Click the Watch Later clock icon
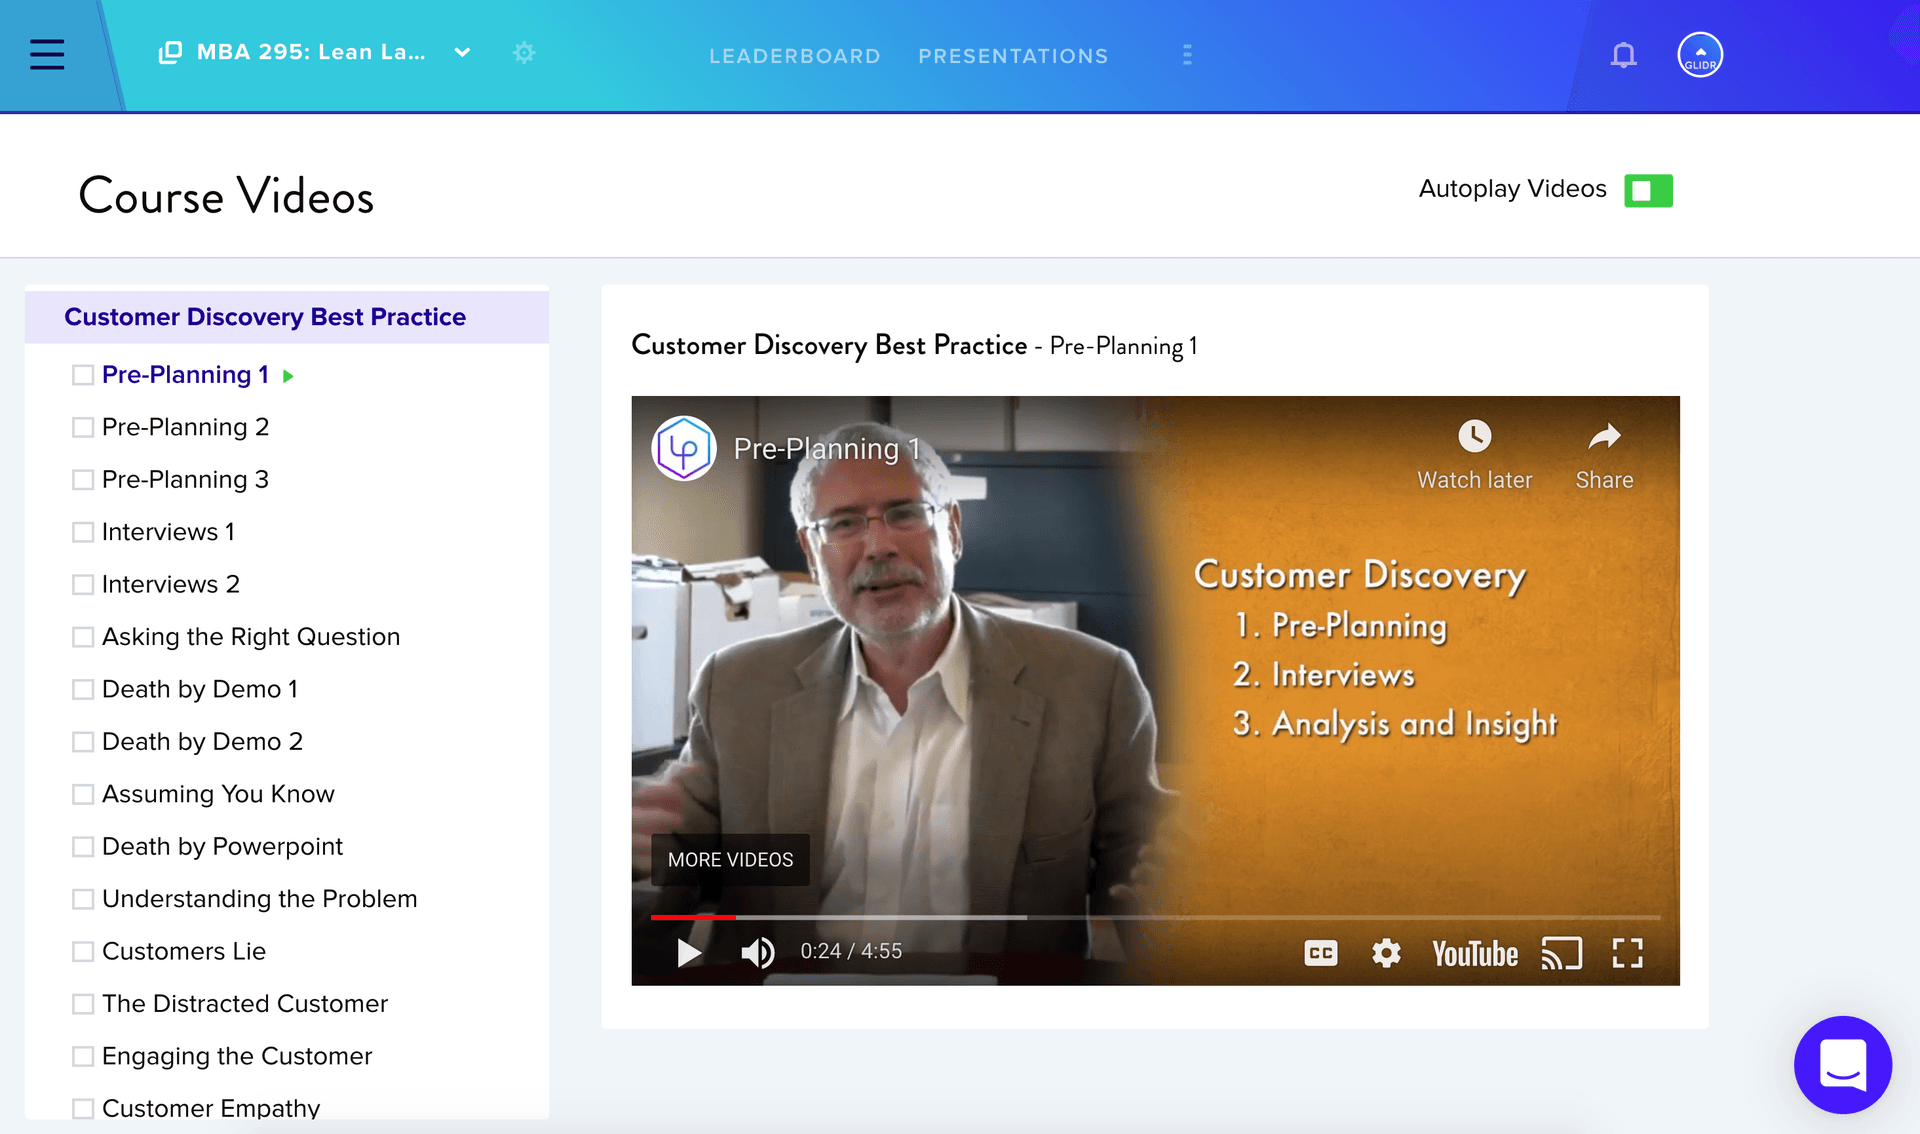Screen dimensions: 1920x1134 (1472, 435)
